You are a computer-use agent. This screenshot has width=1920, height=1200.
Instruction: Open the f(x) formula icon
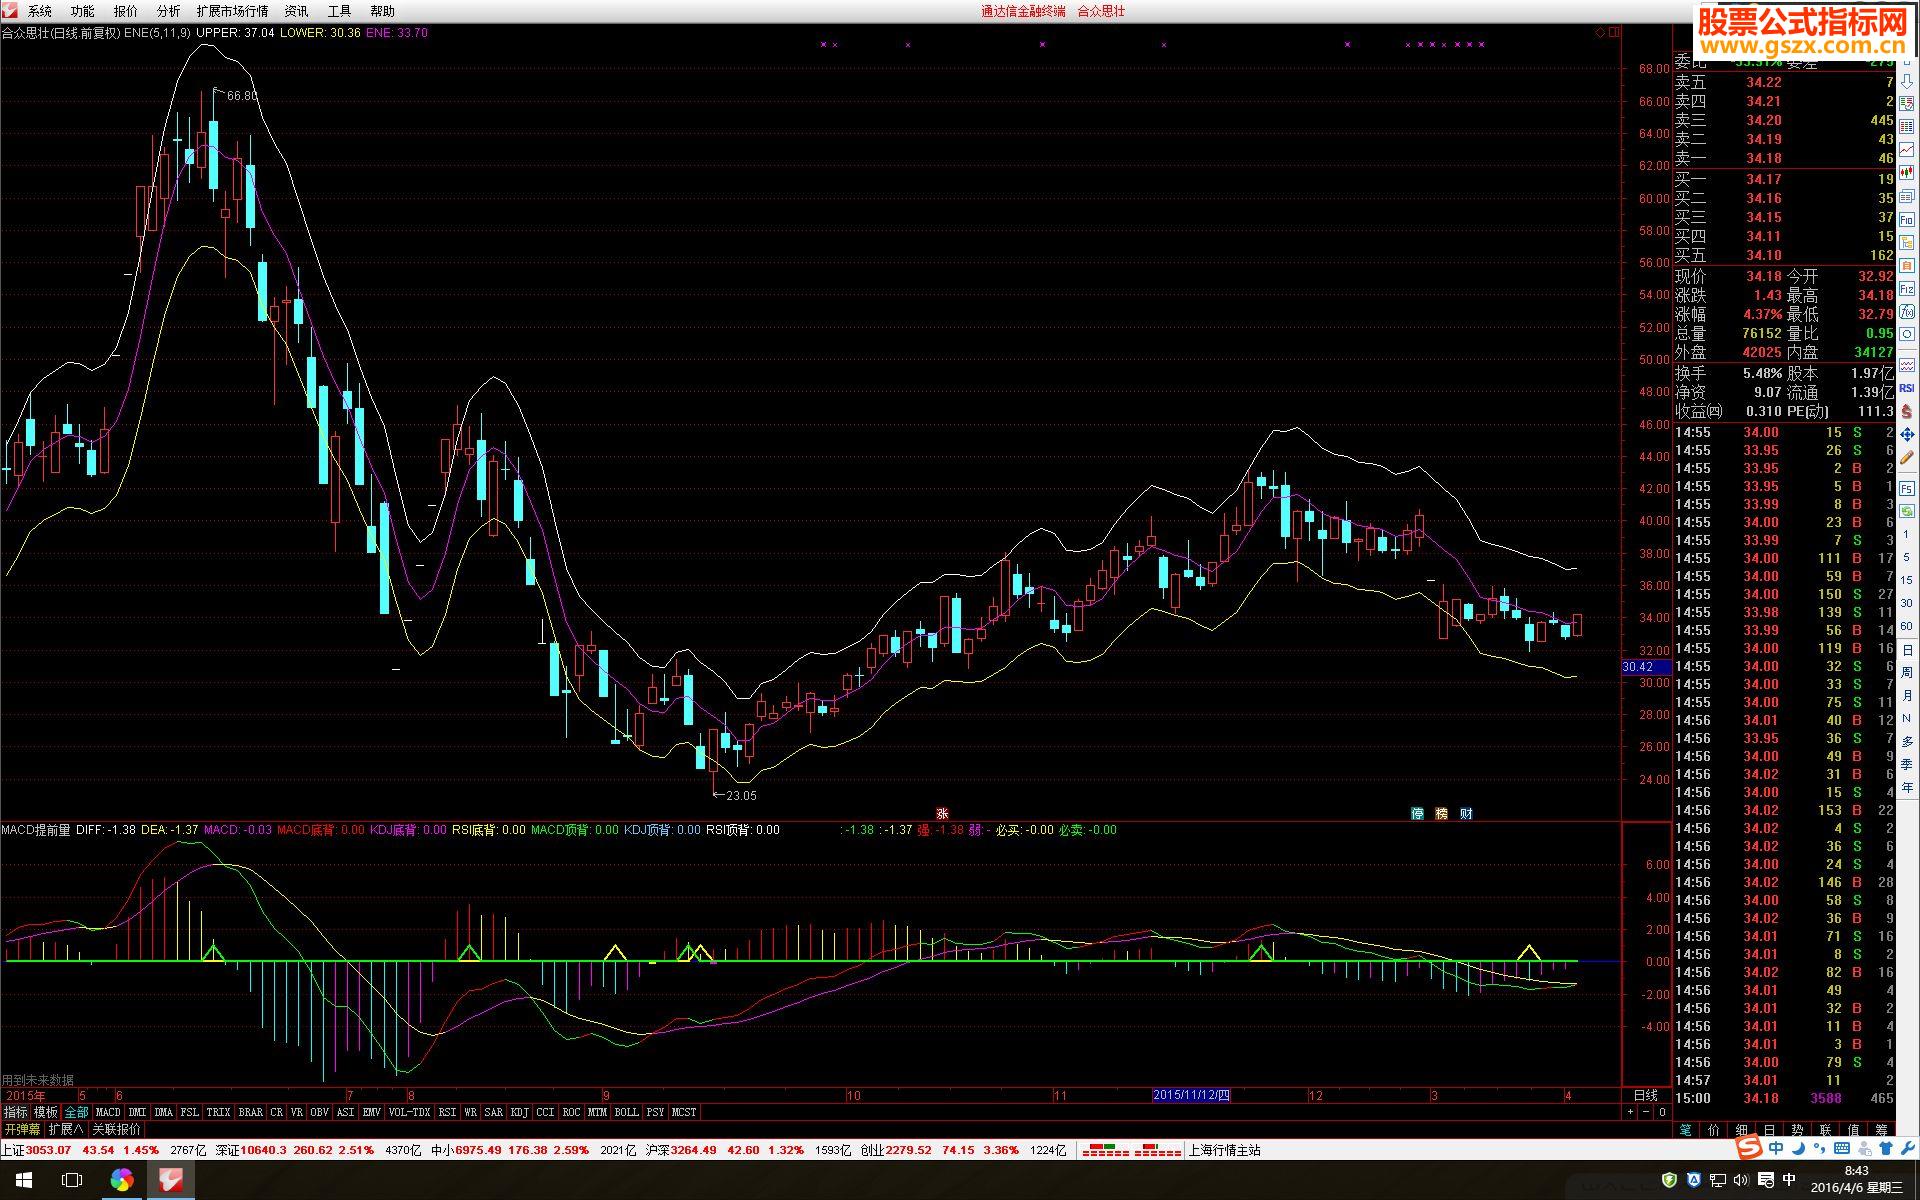(x=1907, y=311)
